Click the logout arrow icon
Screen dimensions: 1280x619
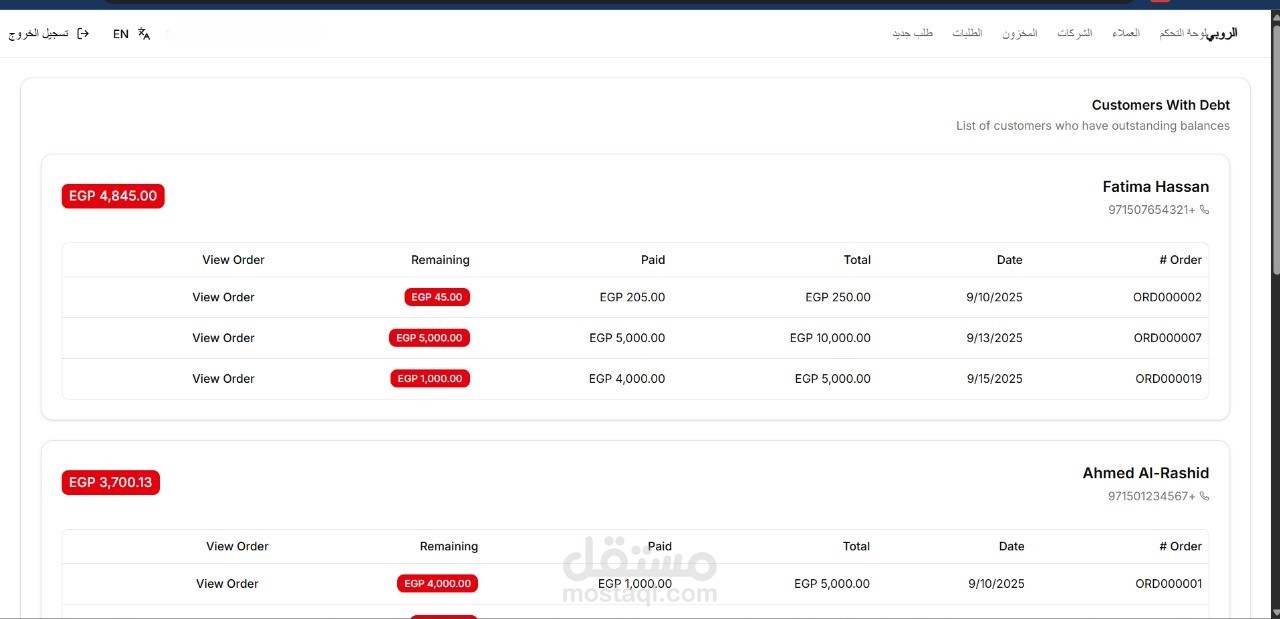(x=83, y=34)
